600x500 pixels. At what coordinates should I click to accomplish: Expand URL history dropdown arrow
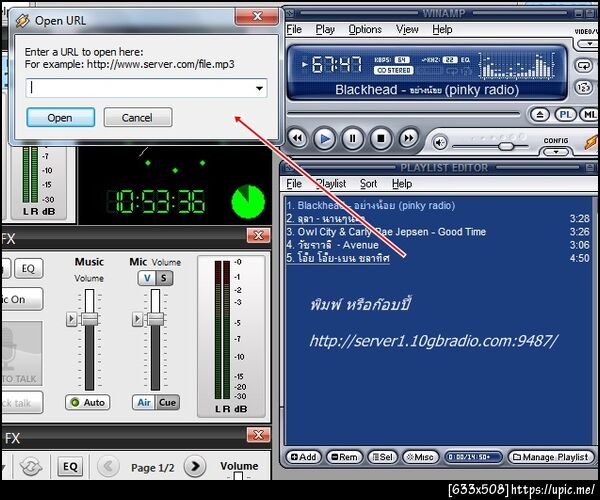coord(259,88)
